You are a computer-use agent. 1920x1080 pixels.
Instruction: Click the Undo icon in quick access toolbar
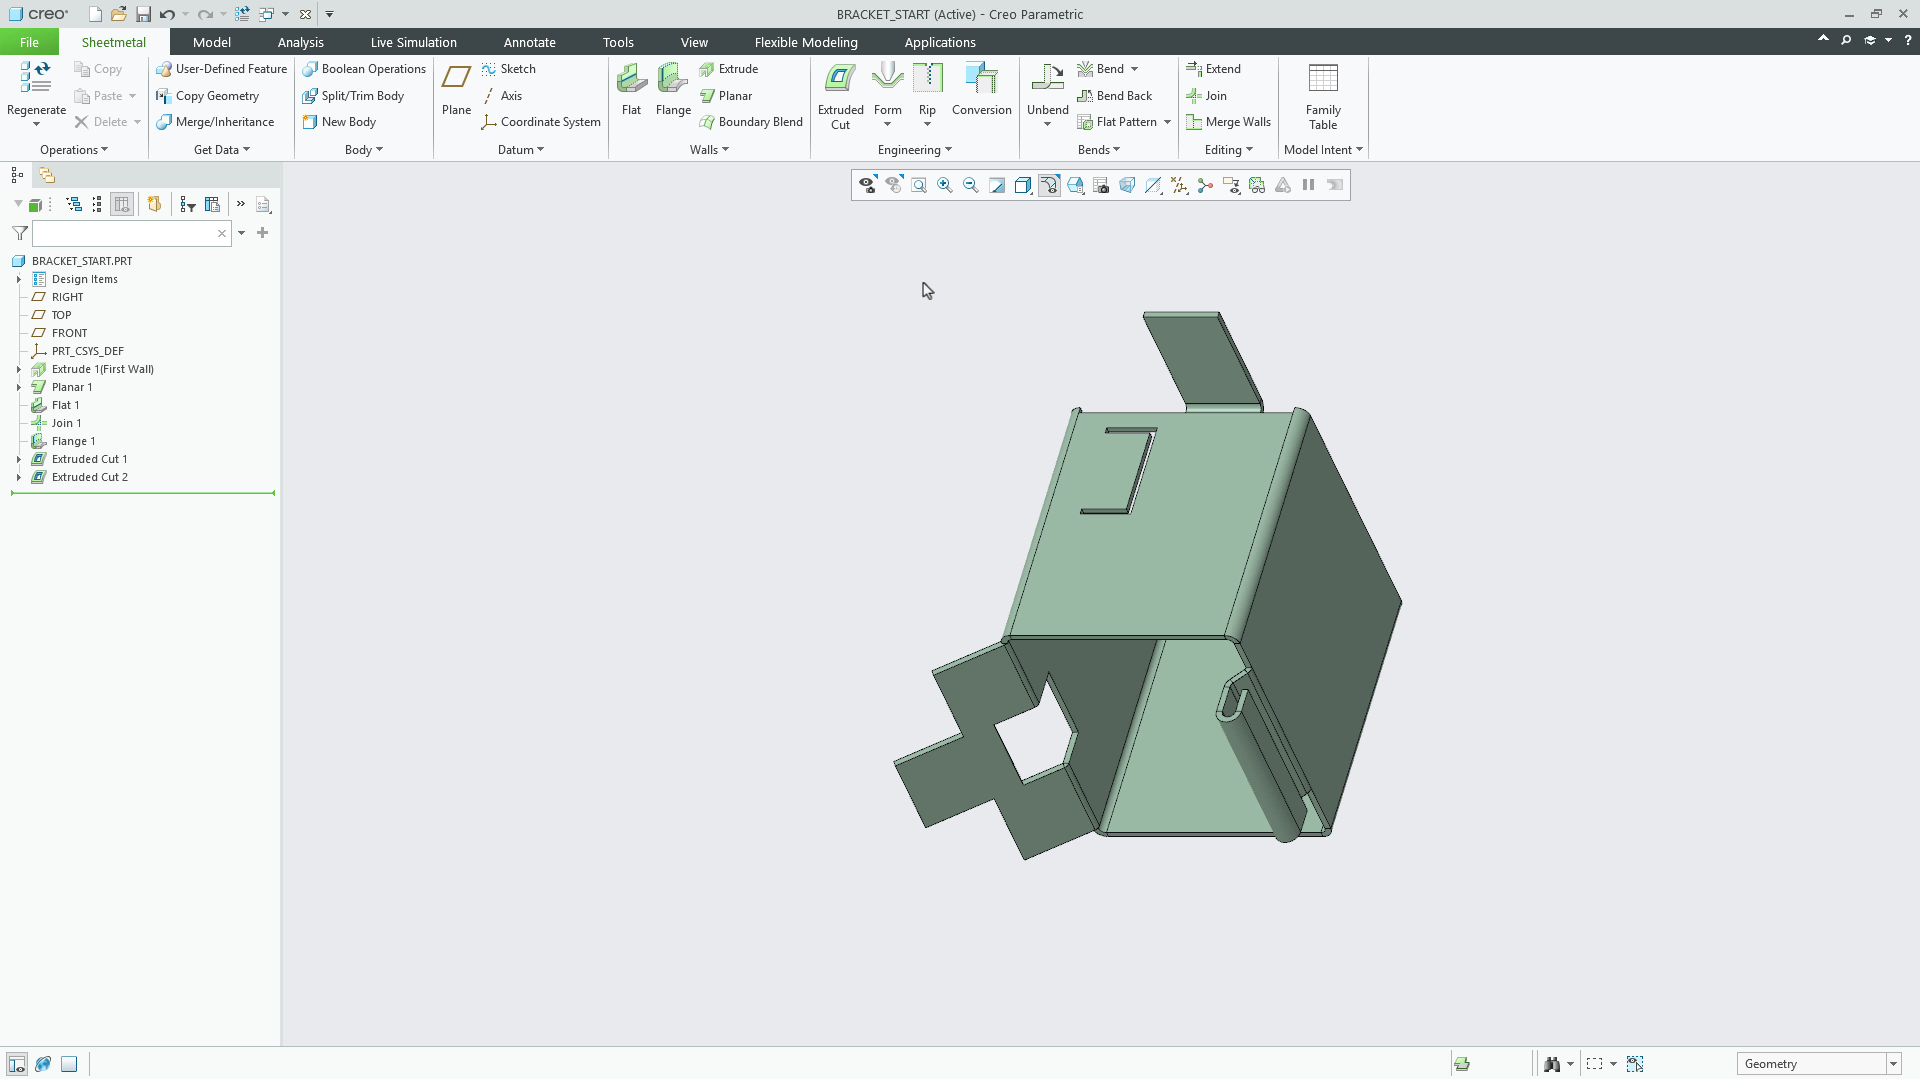click(167, 14)
